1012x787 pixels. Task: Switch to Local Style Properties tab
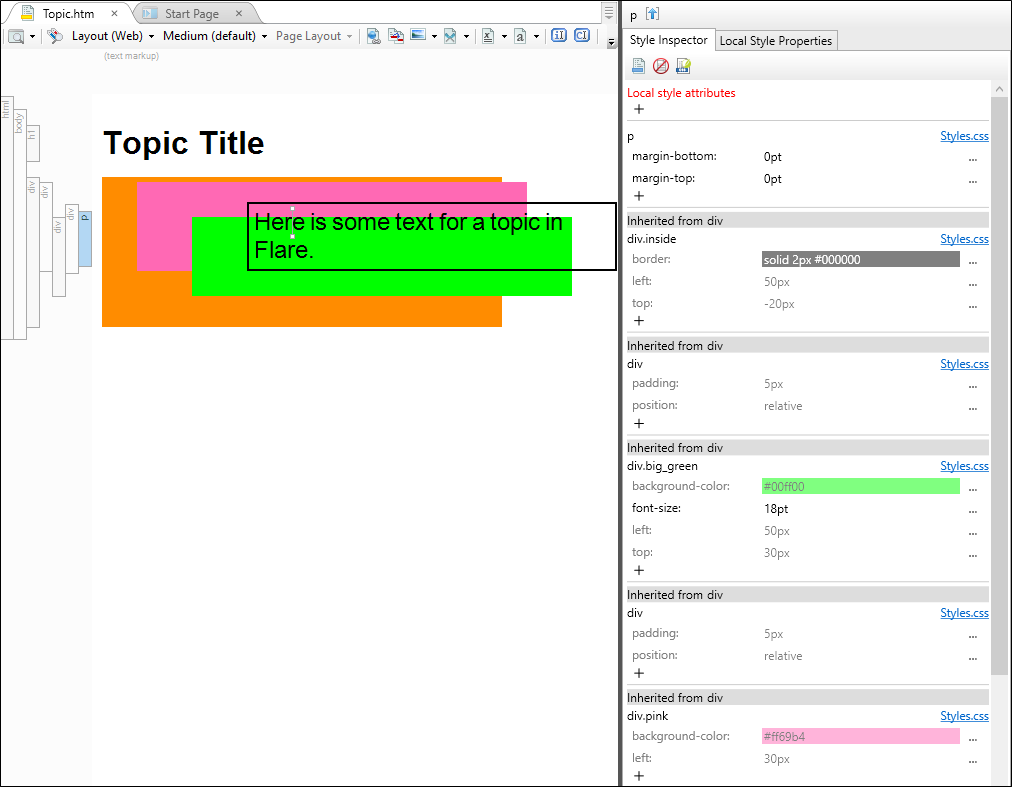(x=776, y=41)
